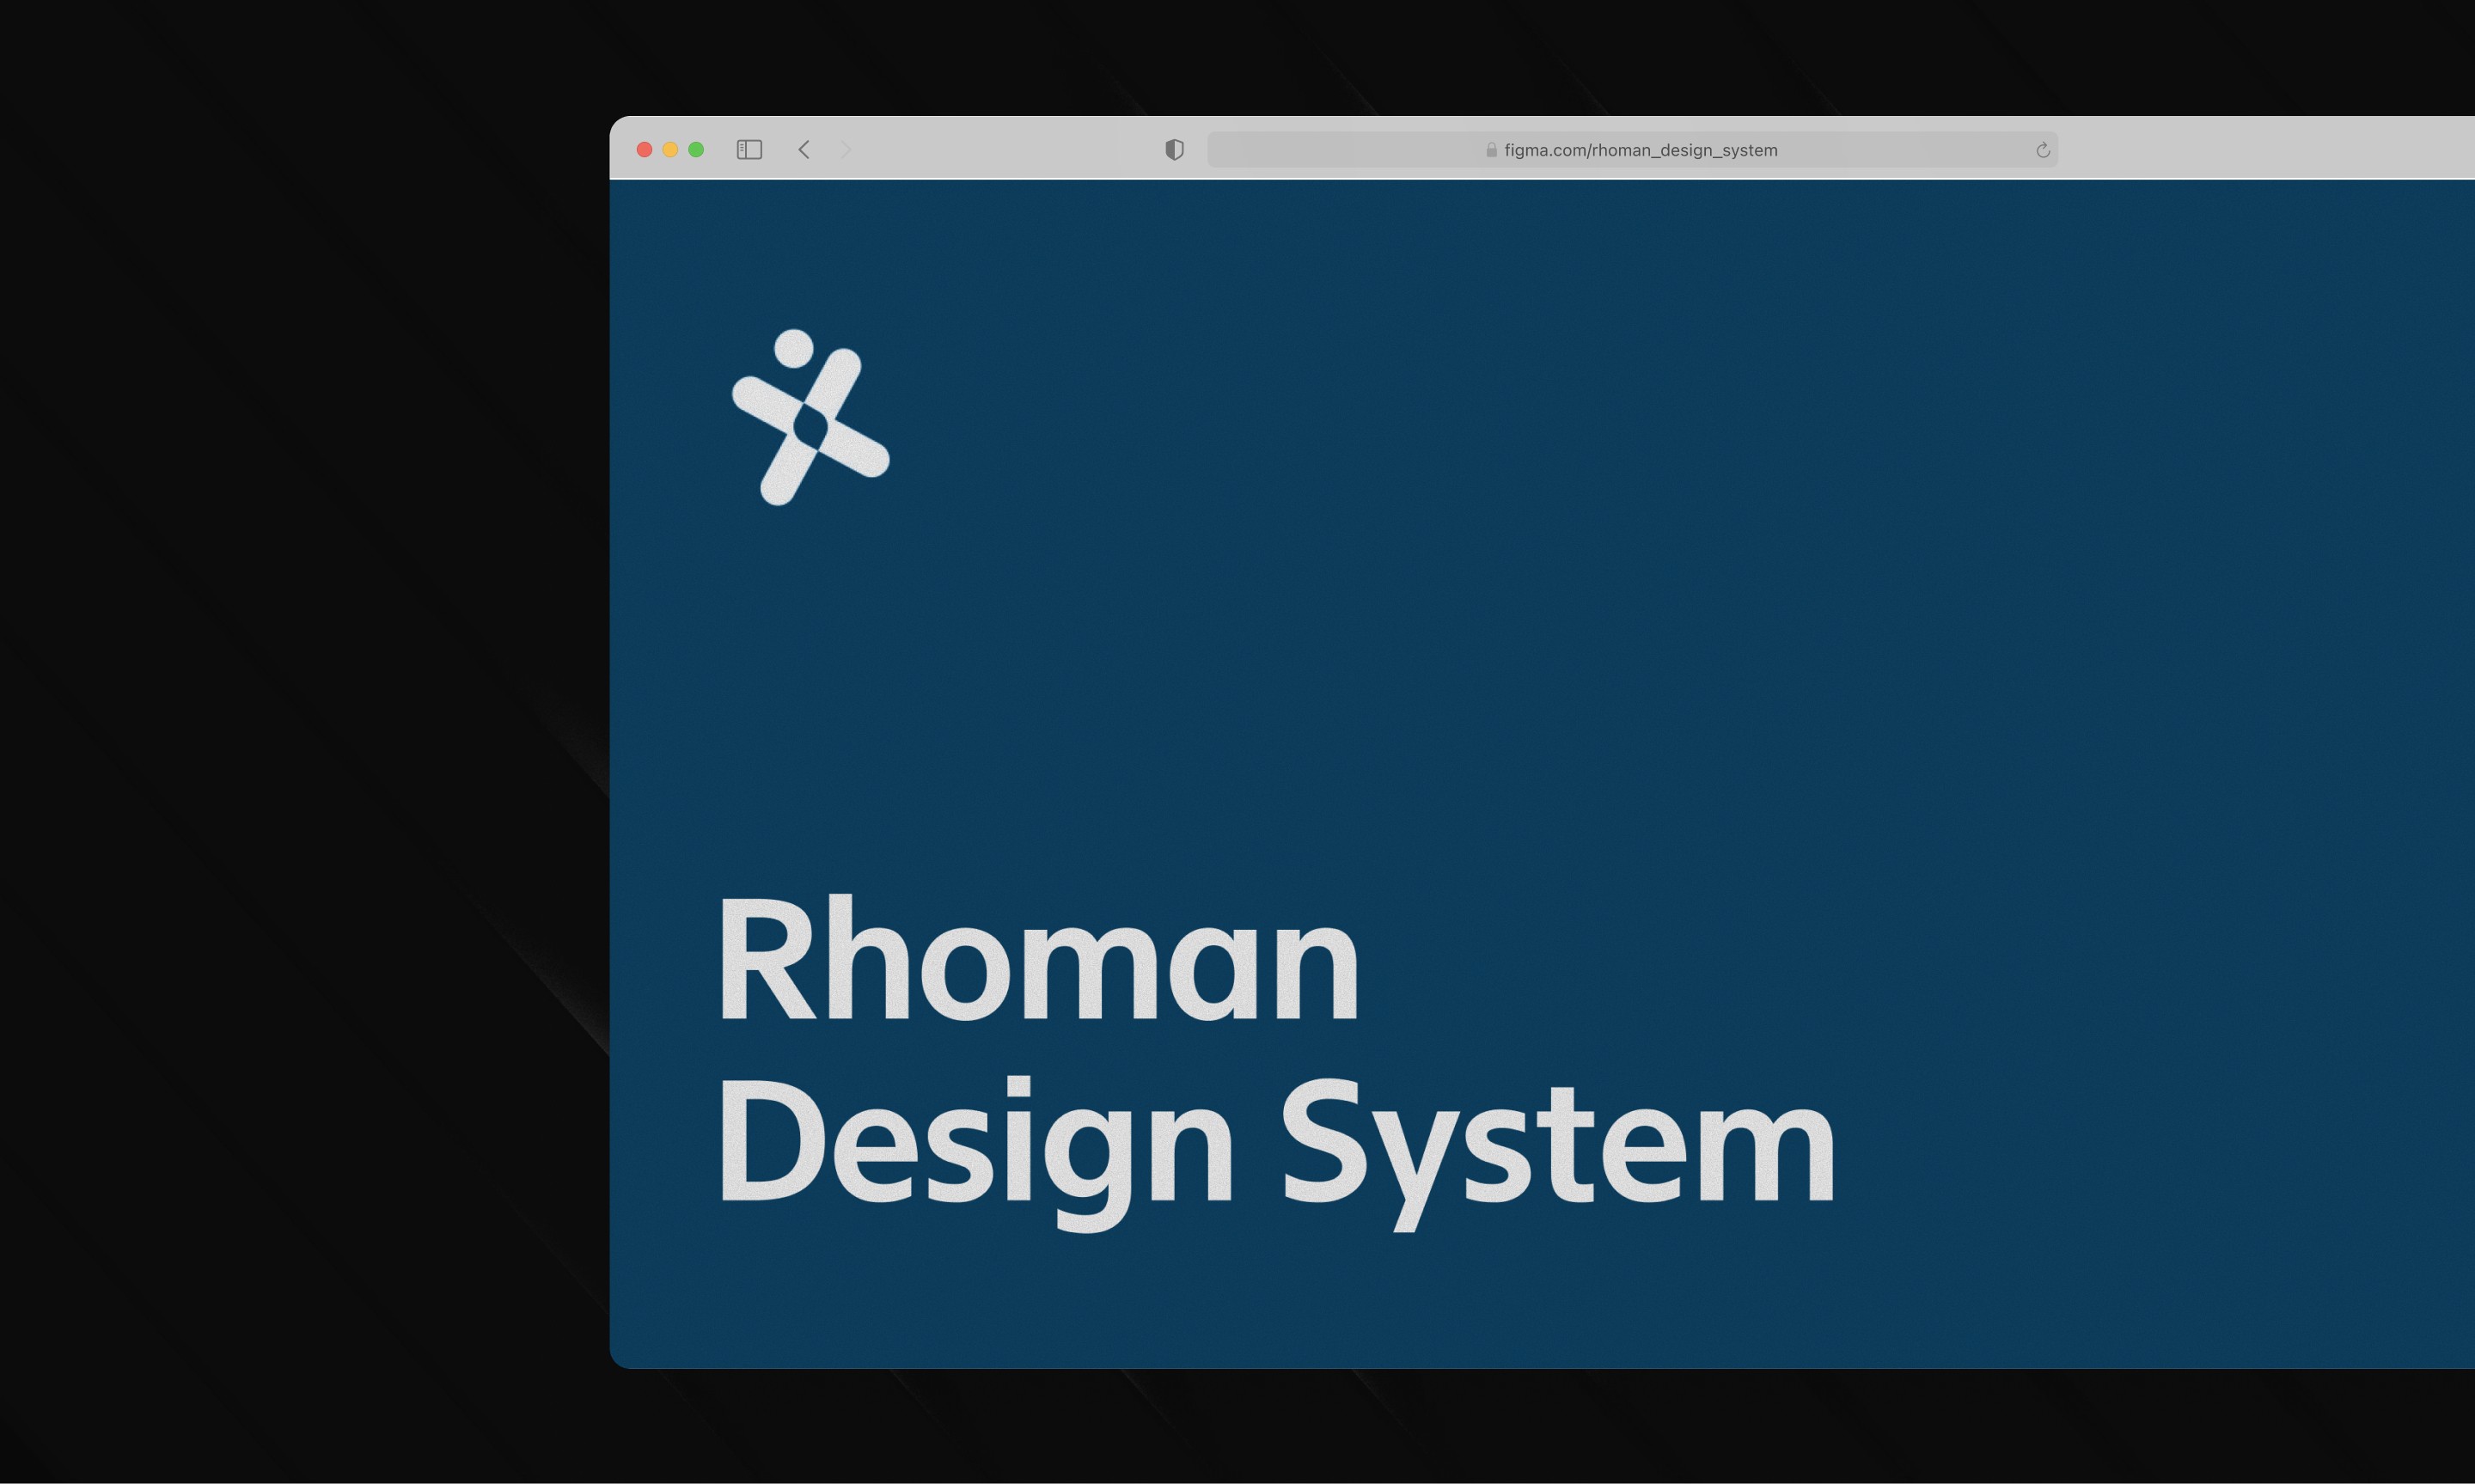Click the round dot atop the logo
2475x1484 pixels.
coord(794,348)
